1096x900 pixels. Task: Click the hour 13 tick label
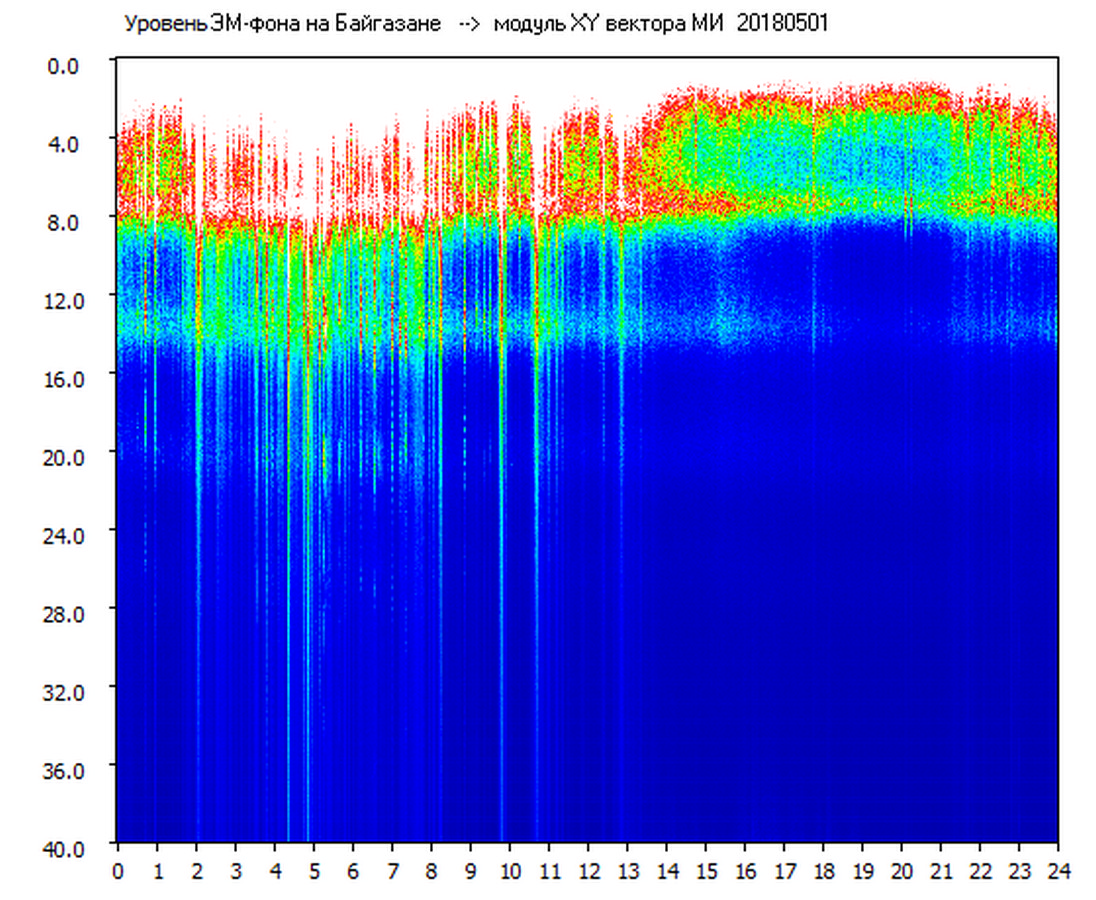click(x=627, y=871)
